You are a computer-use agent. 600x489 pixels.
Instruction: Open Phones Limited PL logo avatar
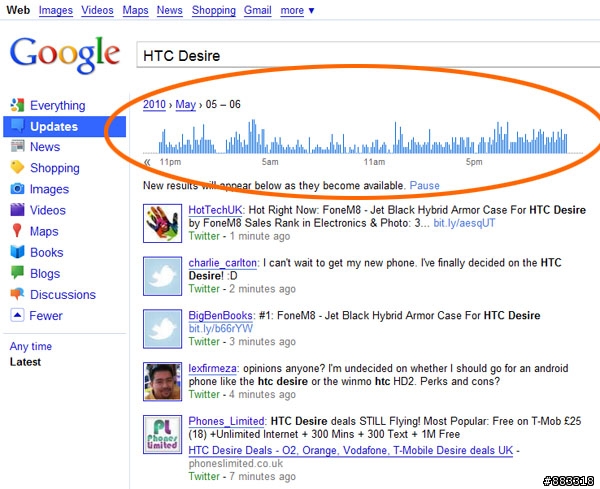point(162,435)
